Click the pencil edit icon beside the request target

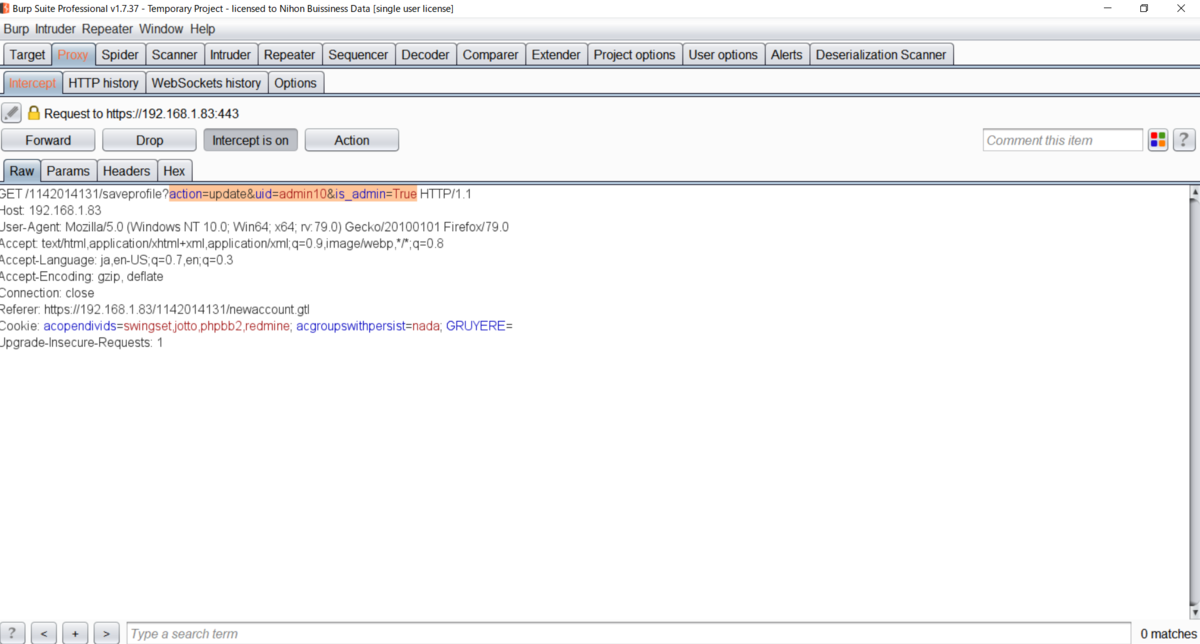pyautogui.click(x=11, y=113)
